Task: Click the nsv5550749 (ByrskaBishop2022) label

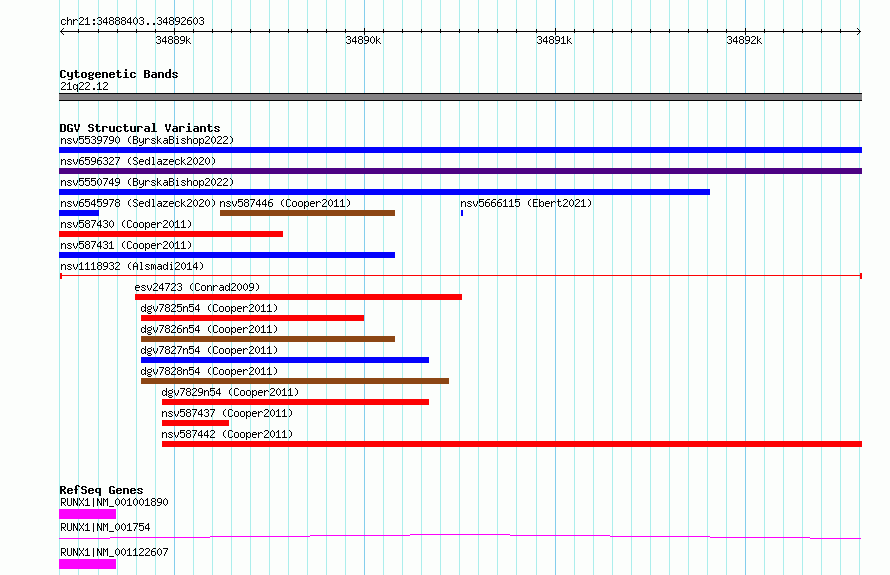Action: [x=147, y=182]
